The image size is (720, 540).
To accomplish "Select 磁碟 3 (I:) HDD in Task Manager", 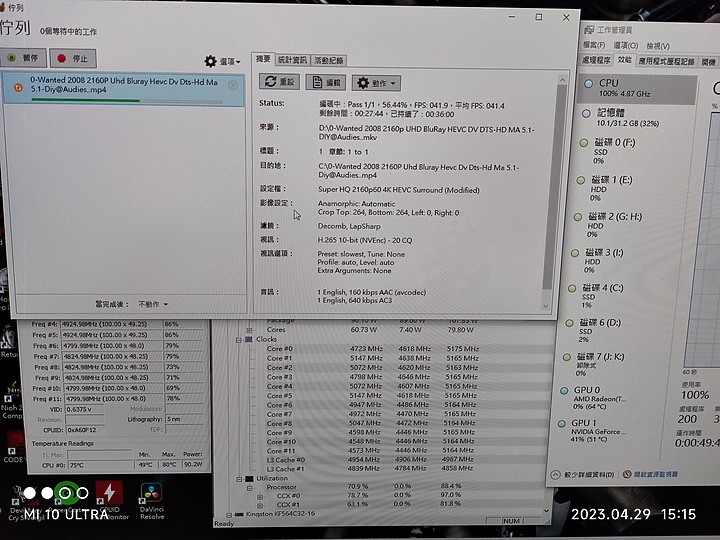I will click(624, 260).
